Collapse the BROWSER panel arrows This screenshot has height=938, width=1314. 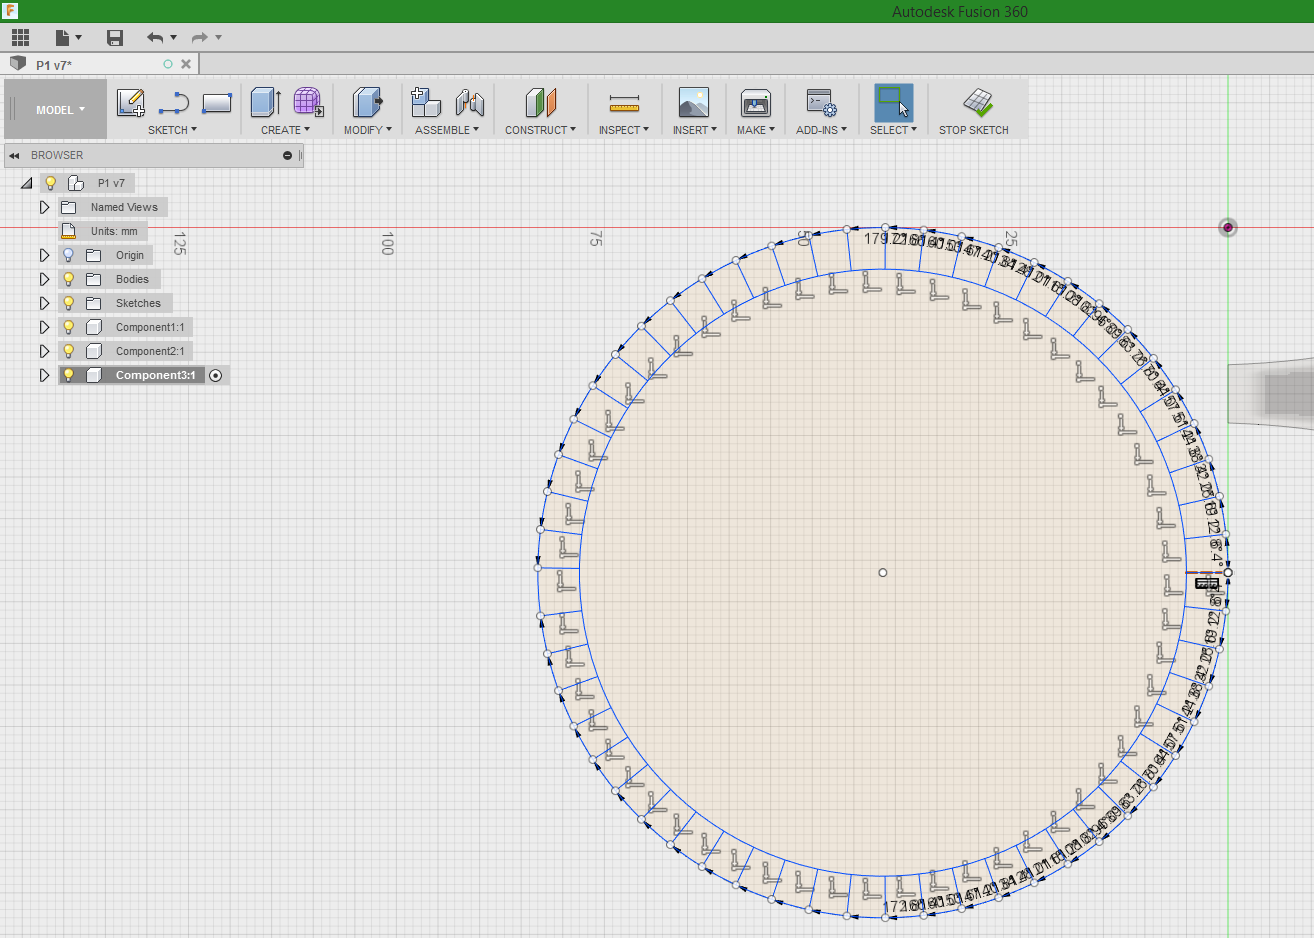pyautogui.click(x=14, y=155)
